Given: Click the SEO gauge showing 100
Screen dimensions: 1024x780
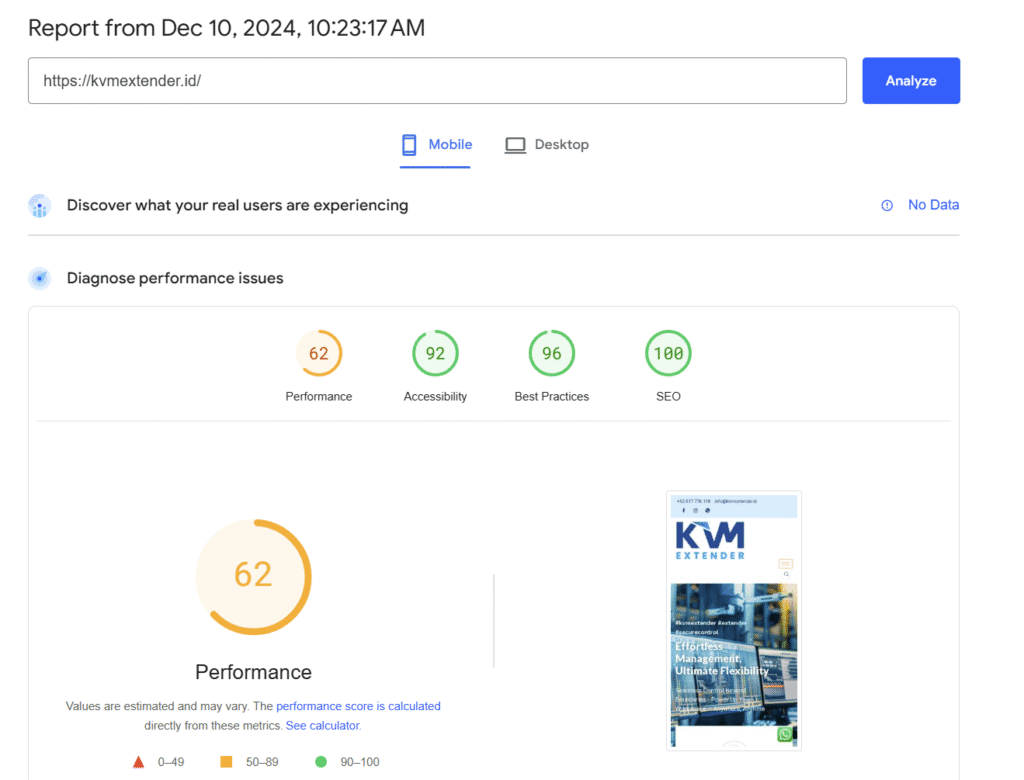Looking at the screenshot, I should pos(667,353).
